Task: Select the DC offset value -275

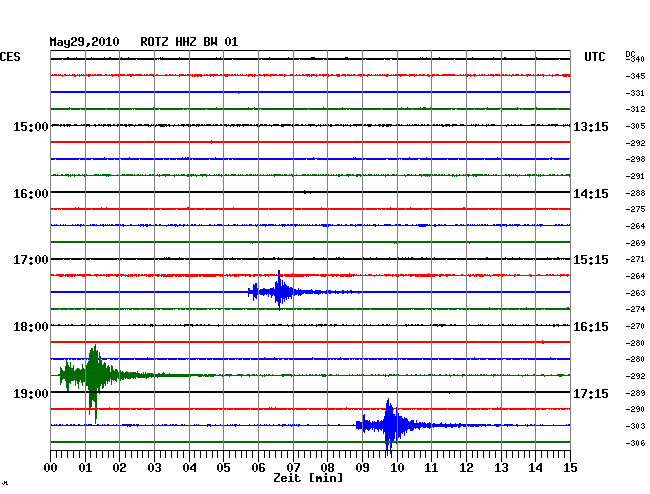Action: [635, 209]
